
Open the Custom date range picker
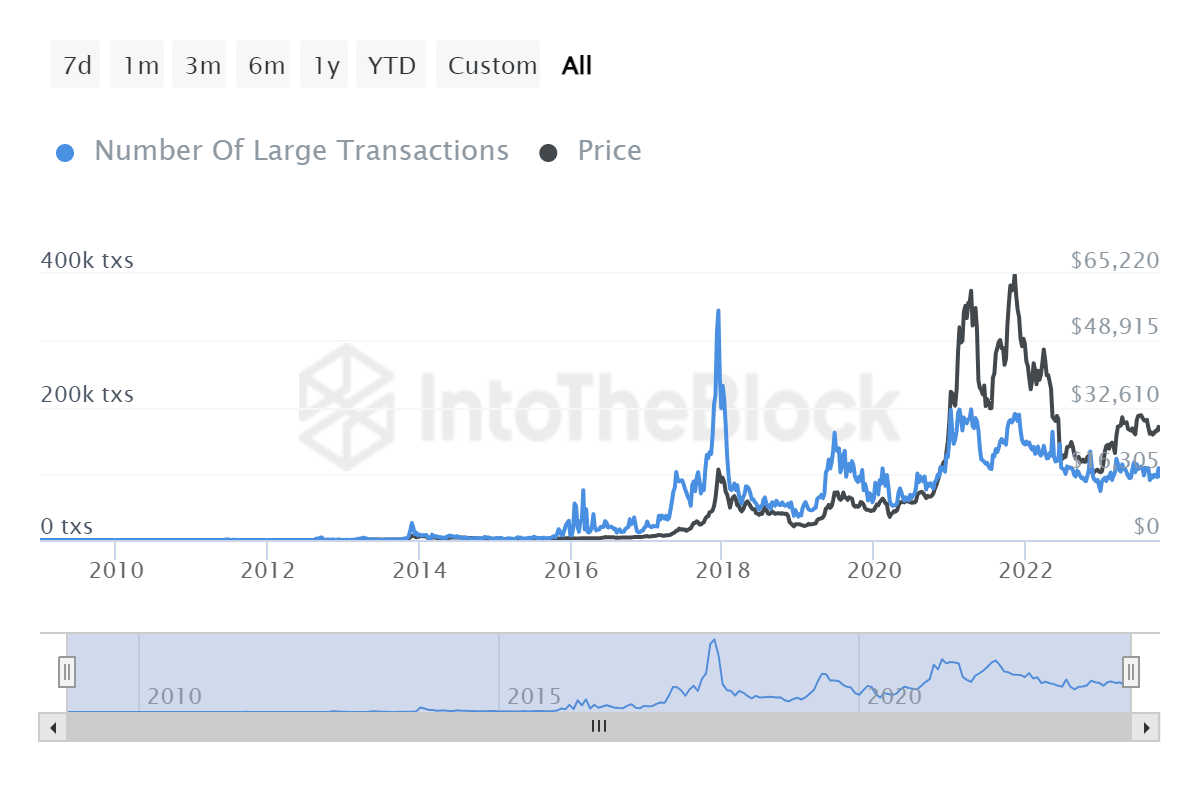coord(492,66)
